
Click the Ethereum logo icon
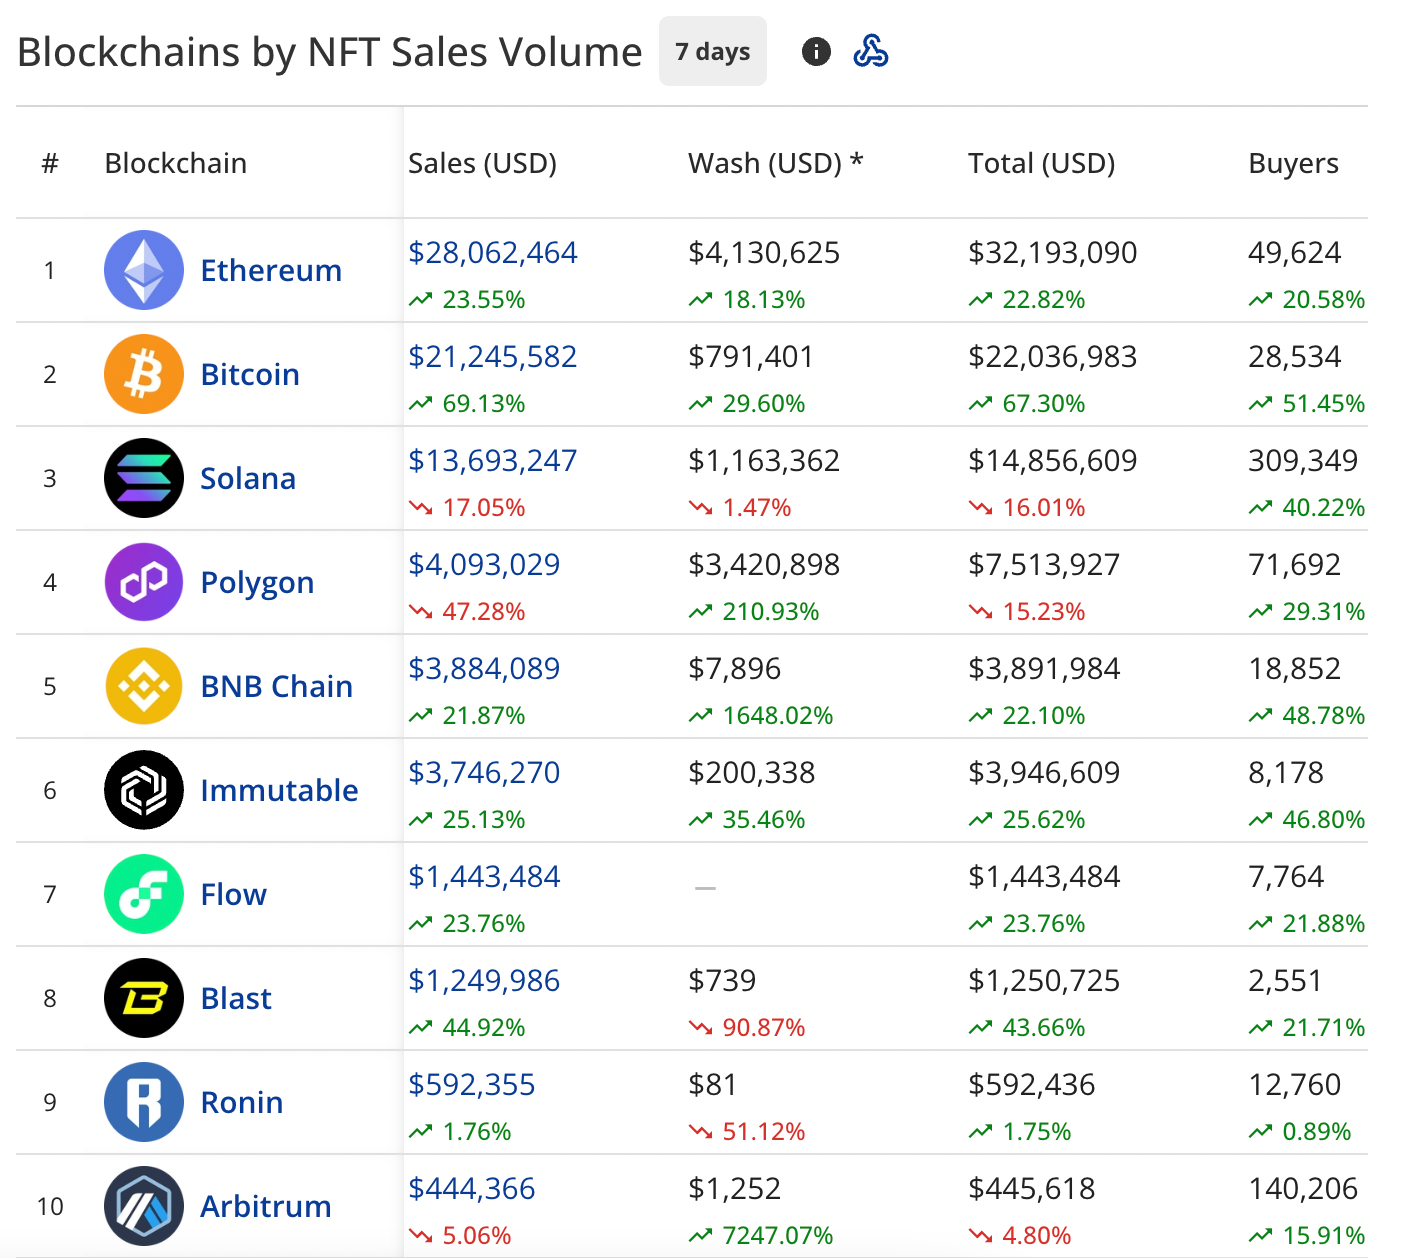coord(144,270)
